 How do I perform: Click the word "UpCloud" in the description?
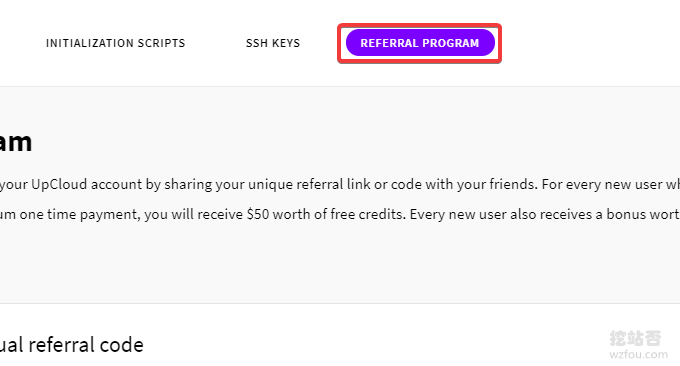point(59,185)
